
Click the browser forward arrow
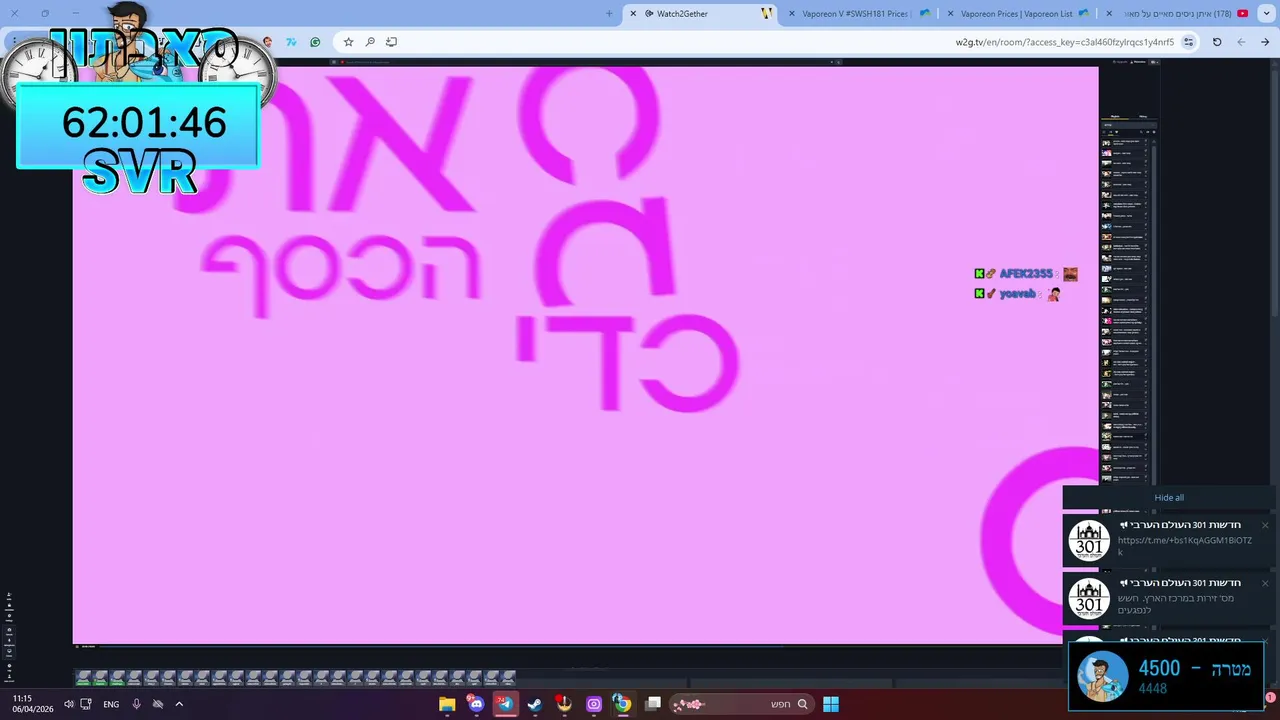click(1241, 42)
